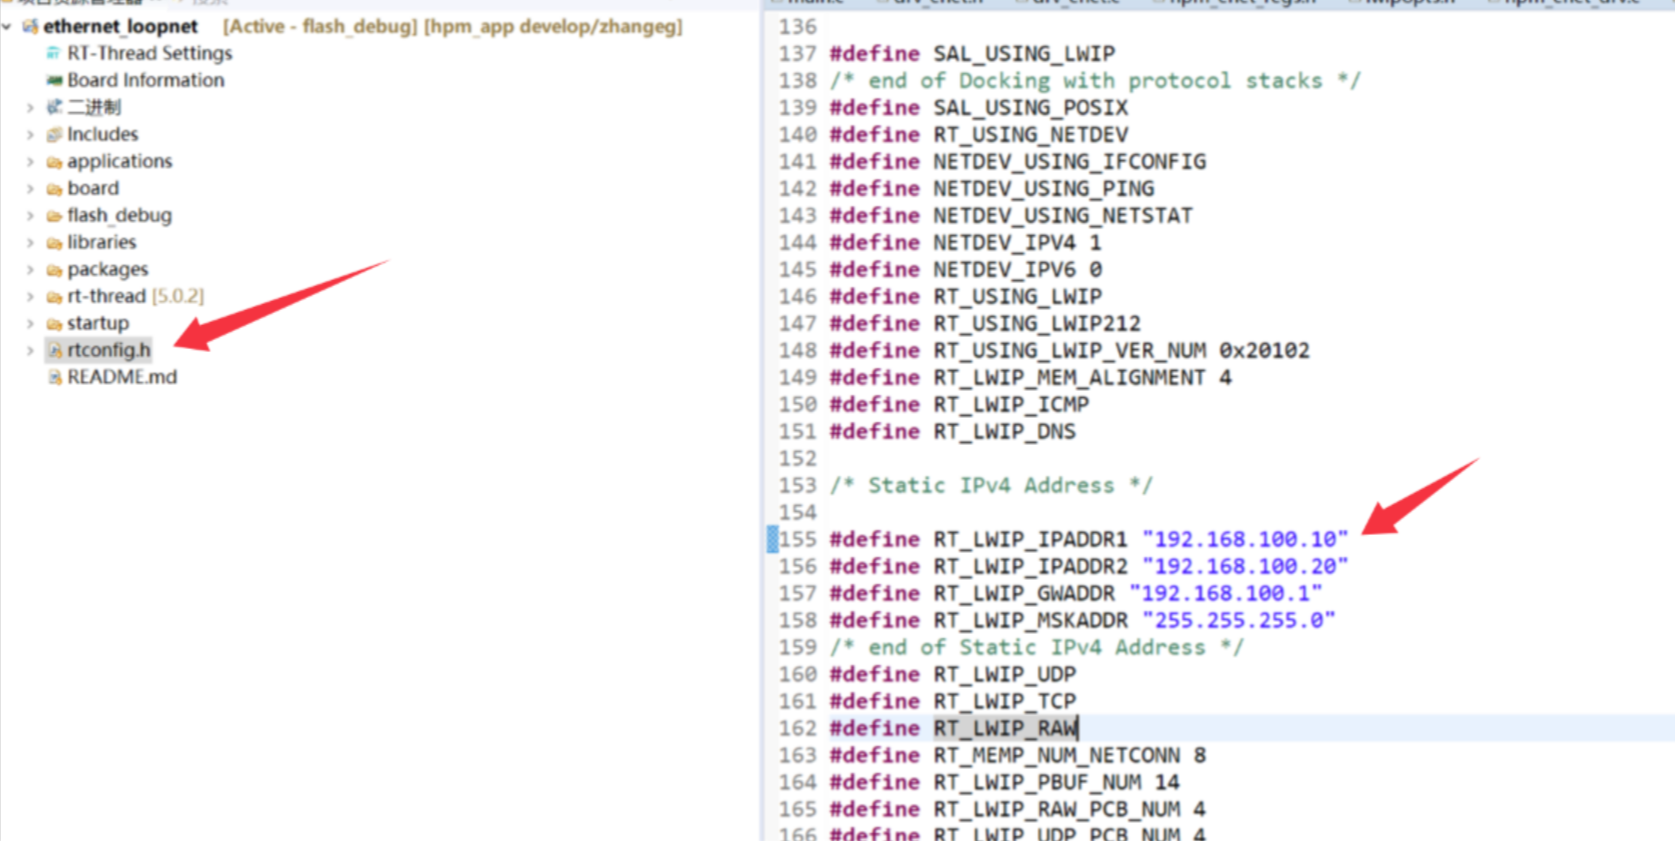Click the Includes node icon

point(54,134)
